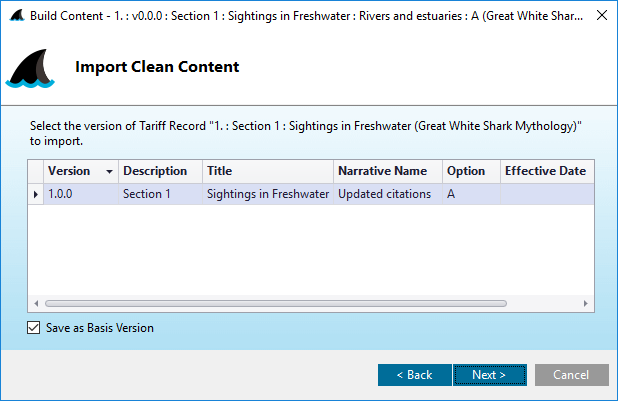The height and width of the screenshot is (401, 618).
Task: Toggle the Save as Basis Version checkbox
Action: coord(34,327)
